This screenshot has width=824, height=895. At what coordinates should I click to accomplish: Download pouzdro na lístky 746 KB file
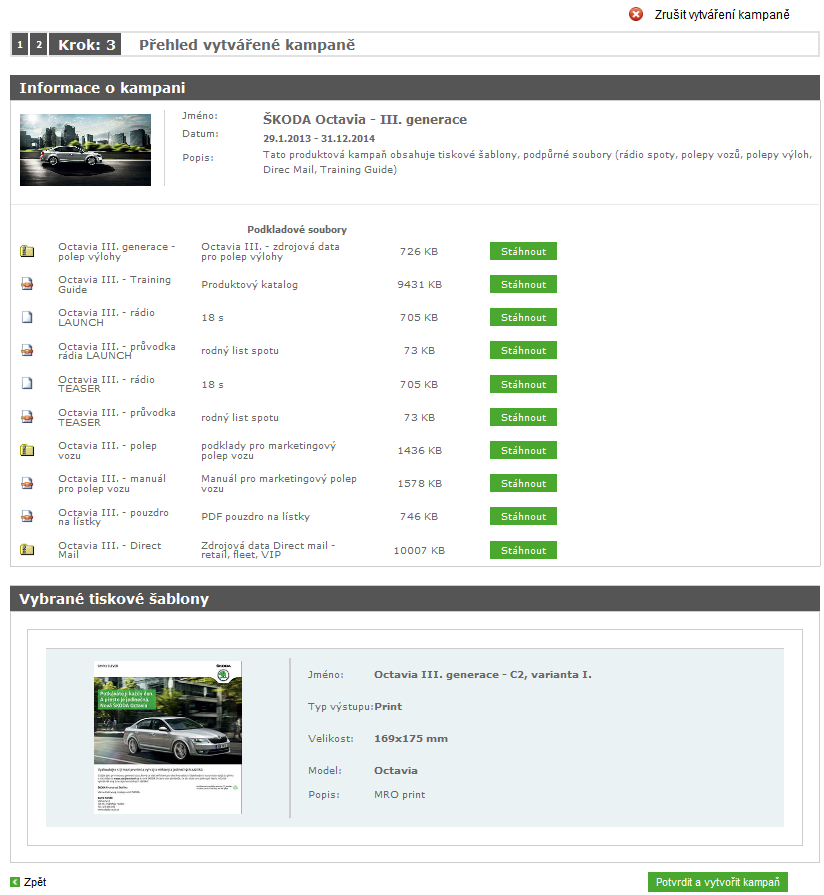click(x=523, y=517)
